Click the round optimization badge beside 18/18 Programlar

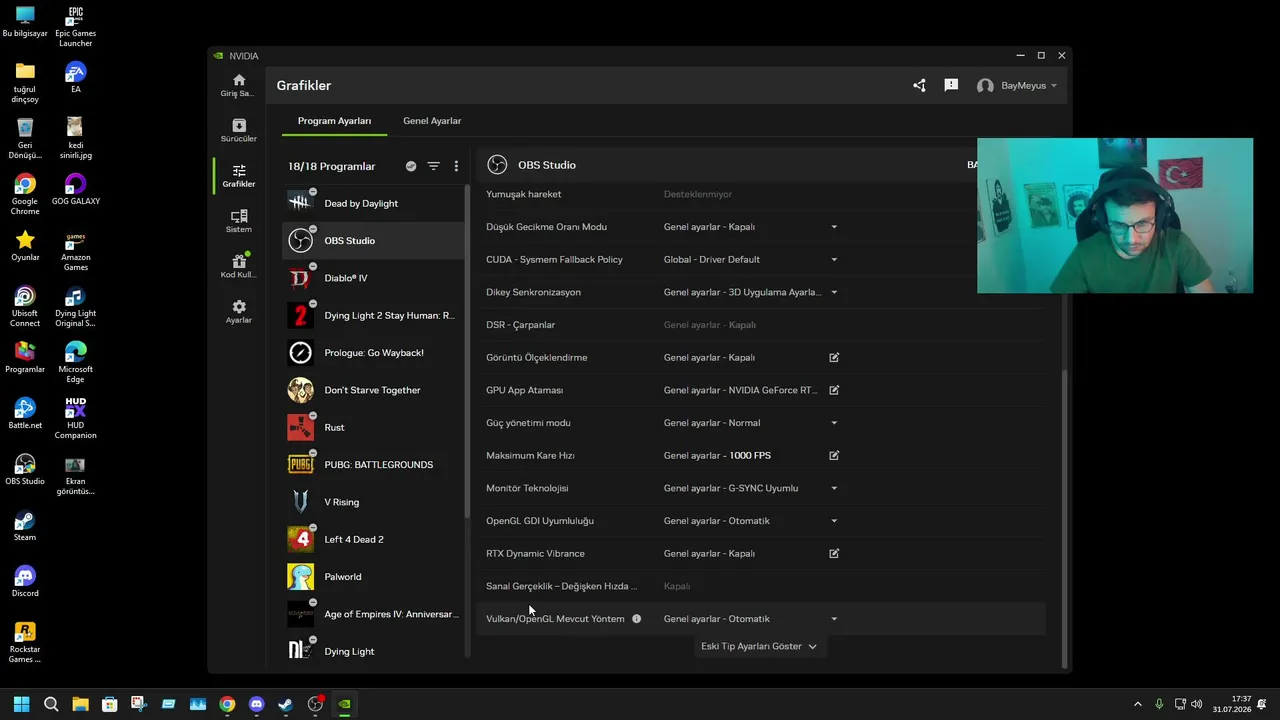411,166
